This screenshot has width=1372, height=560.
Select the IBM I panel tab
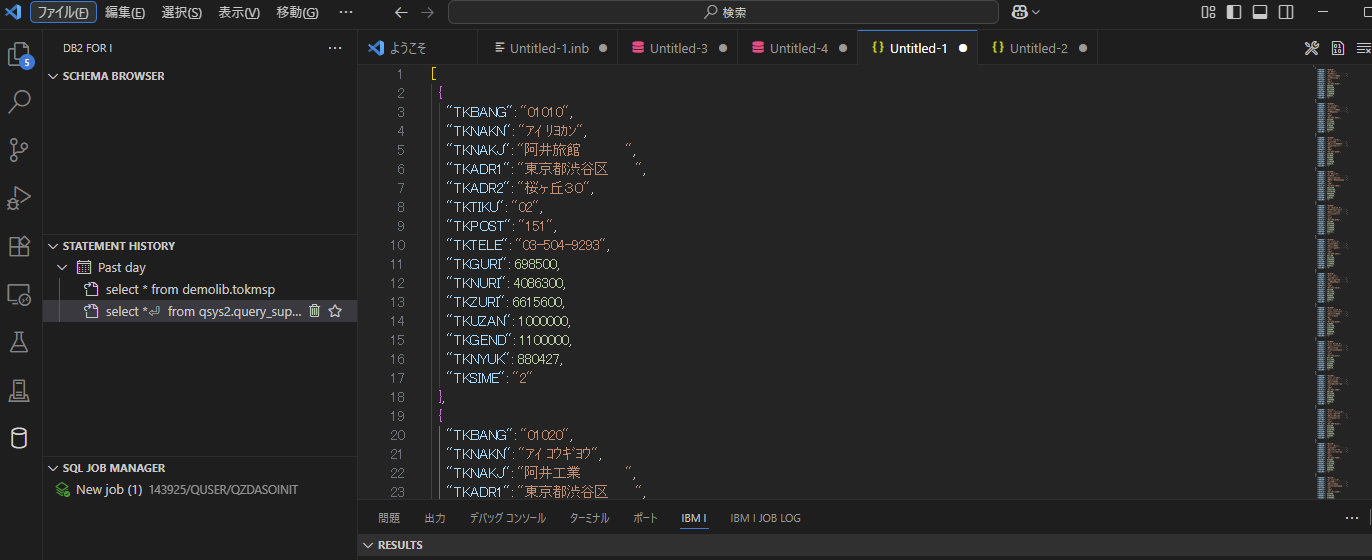point(694,518)
